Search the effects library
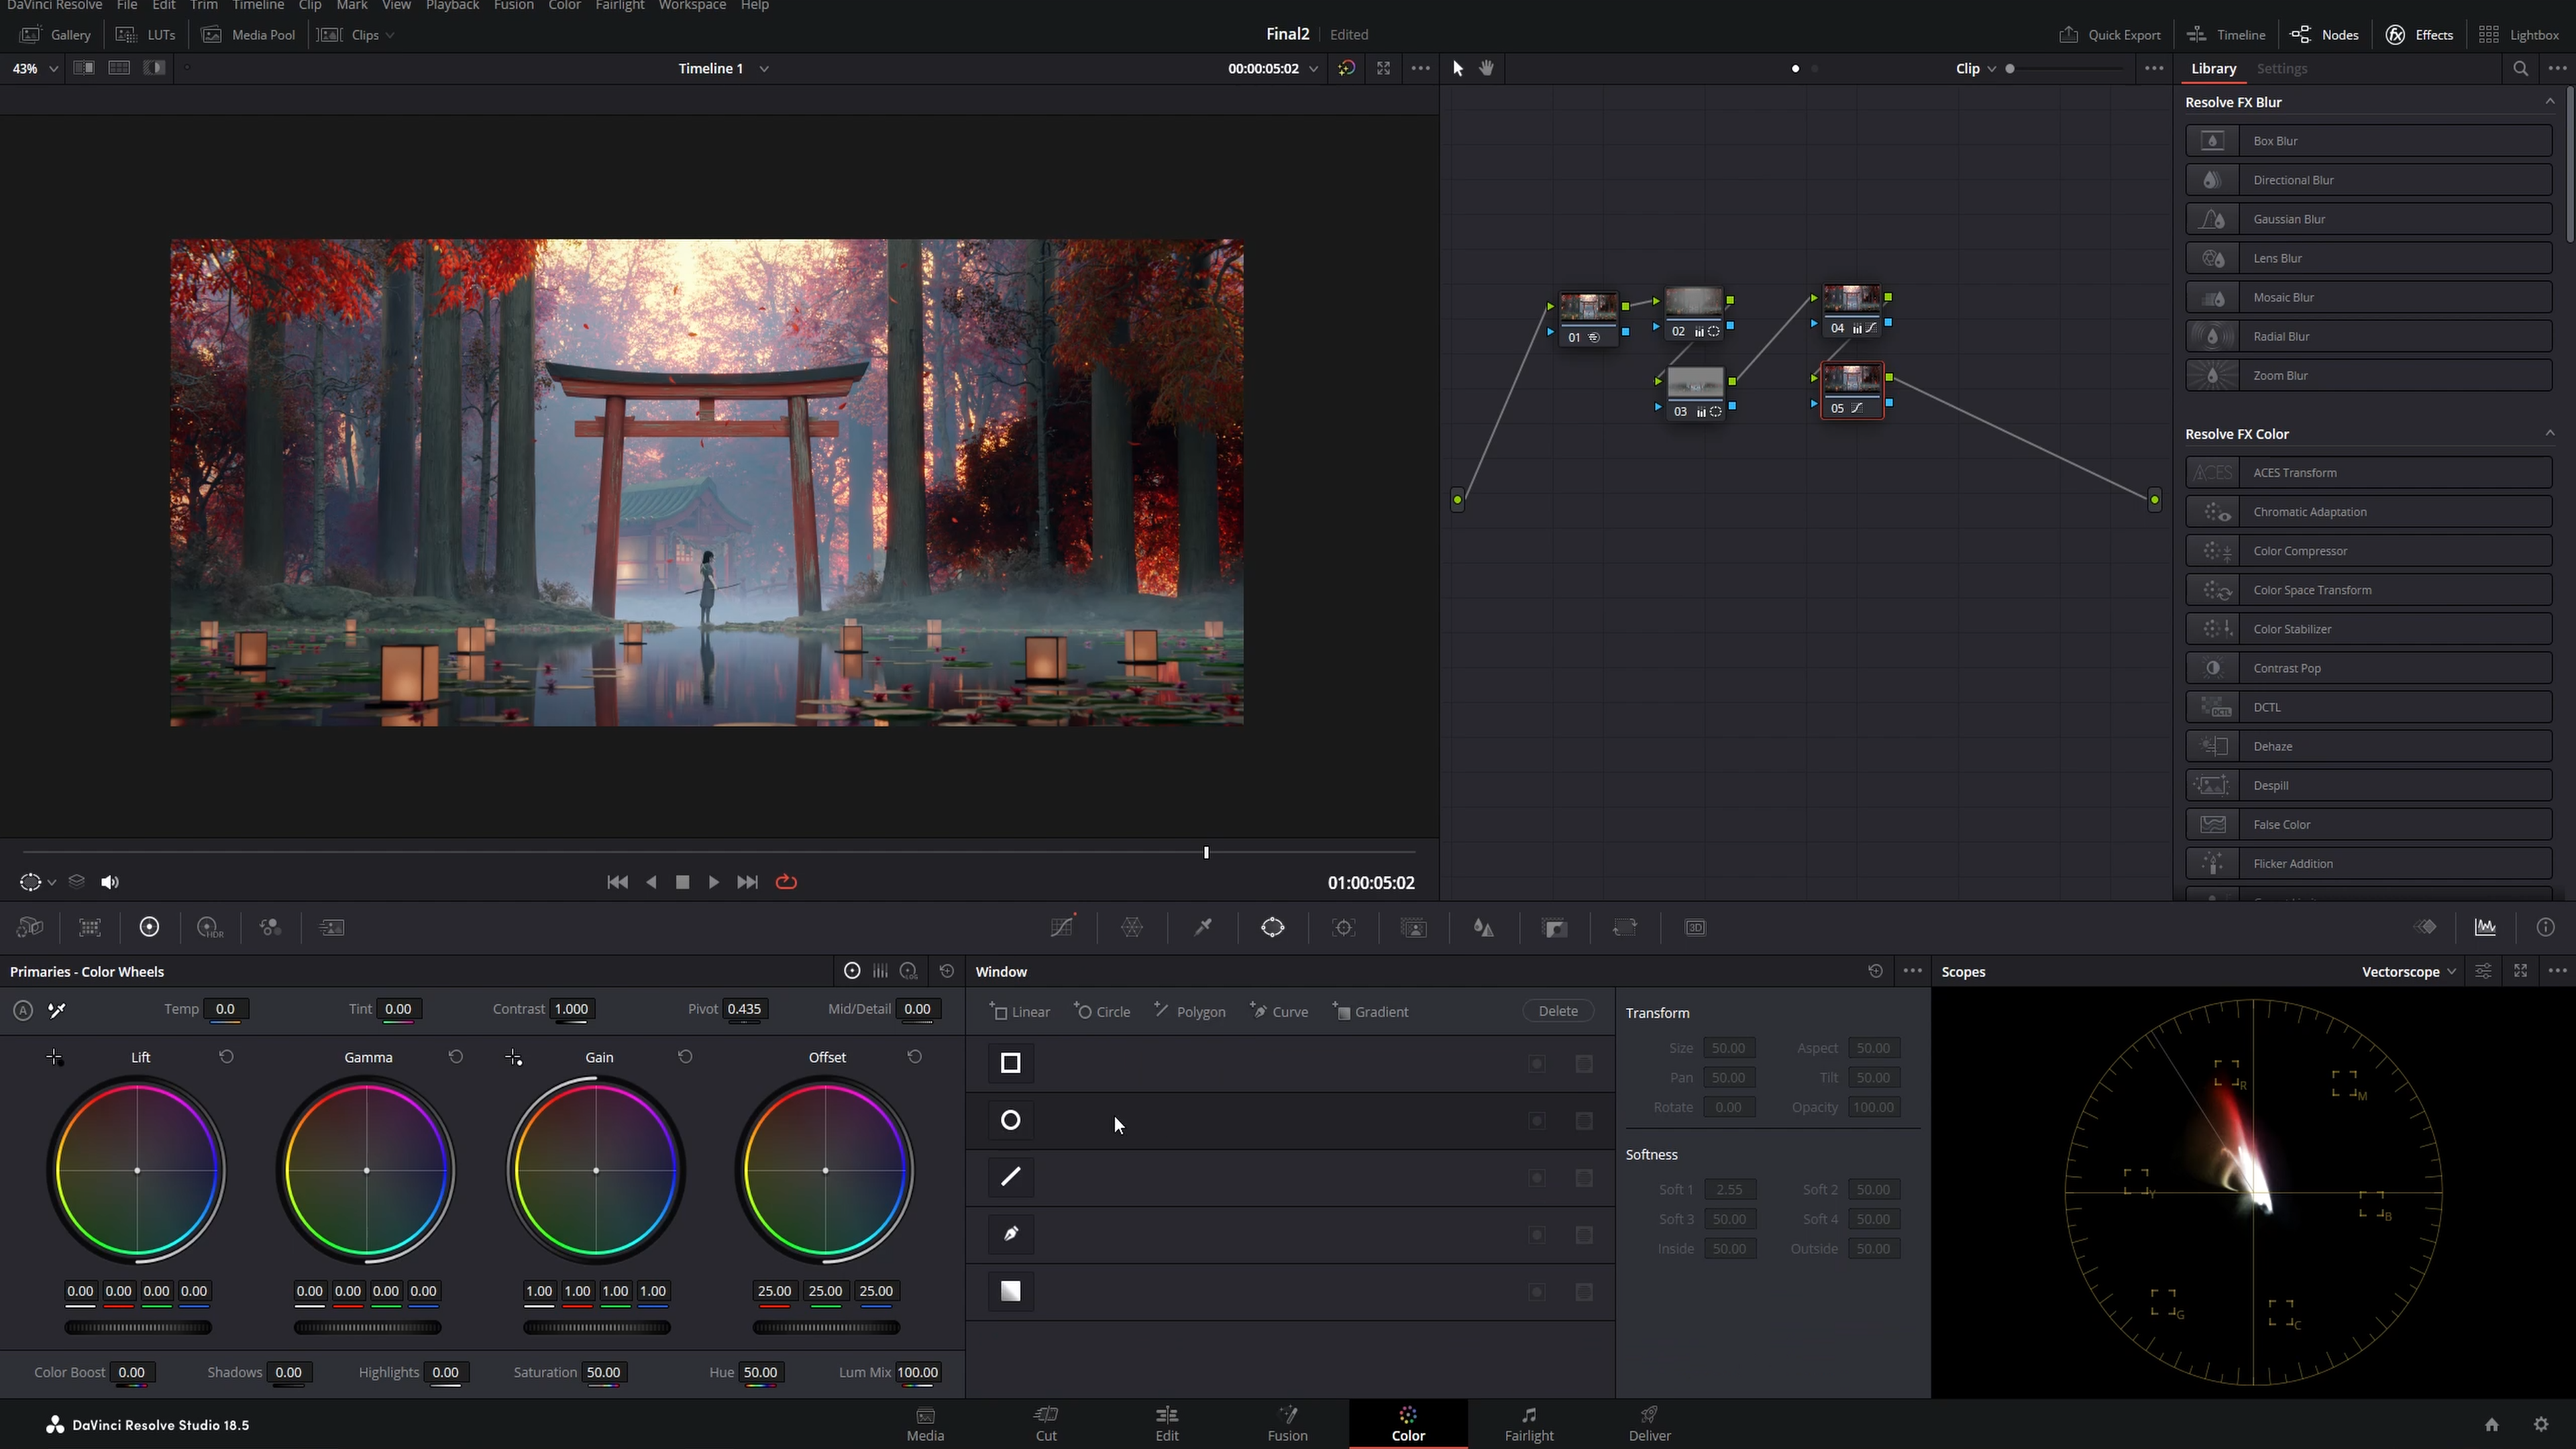2576x1449 pixels. (x=2520, y=69)
